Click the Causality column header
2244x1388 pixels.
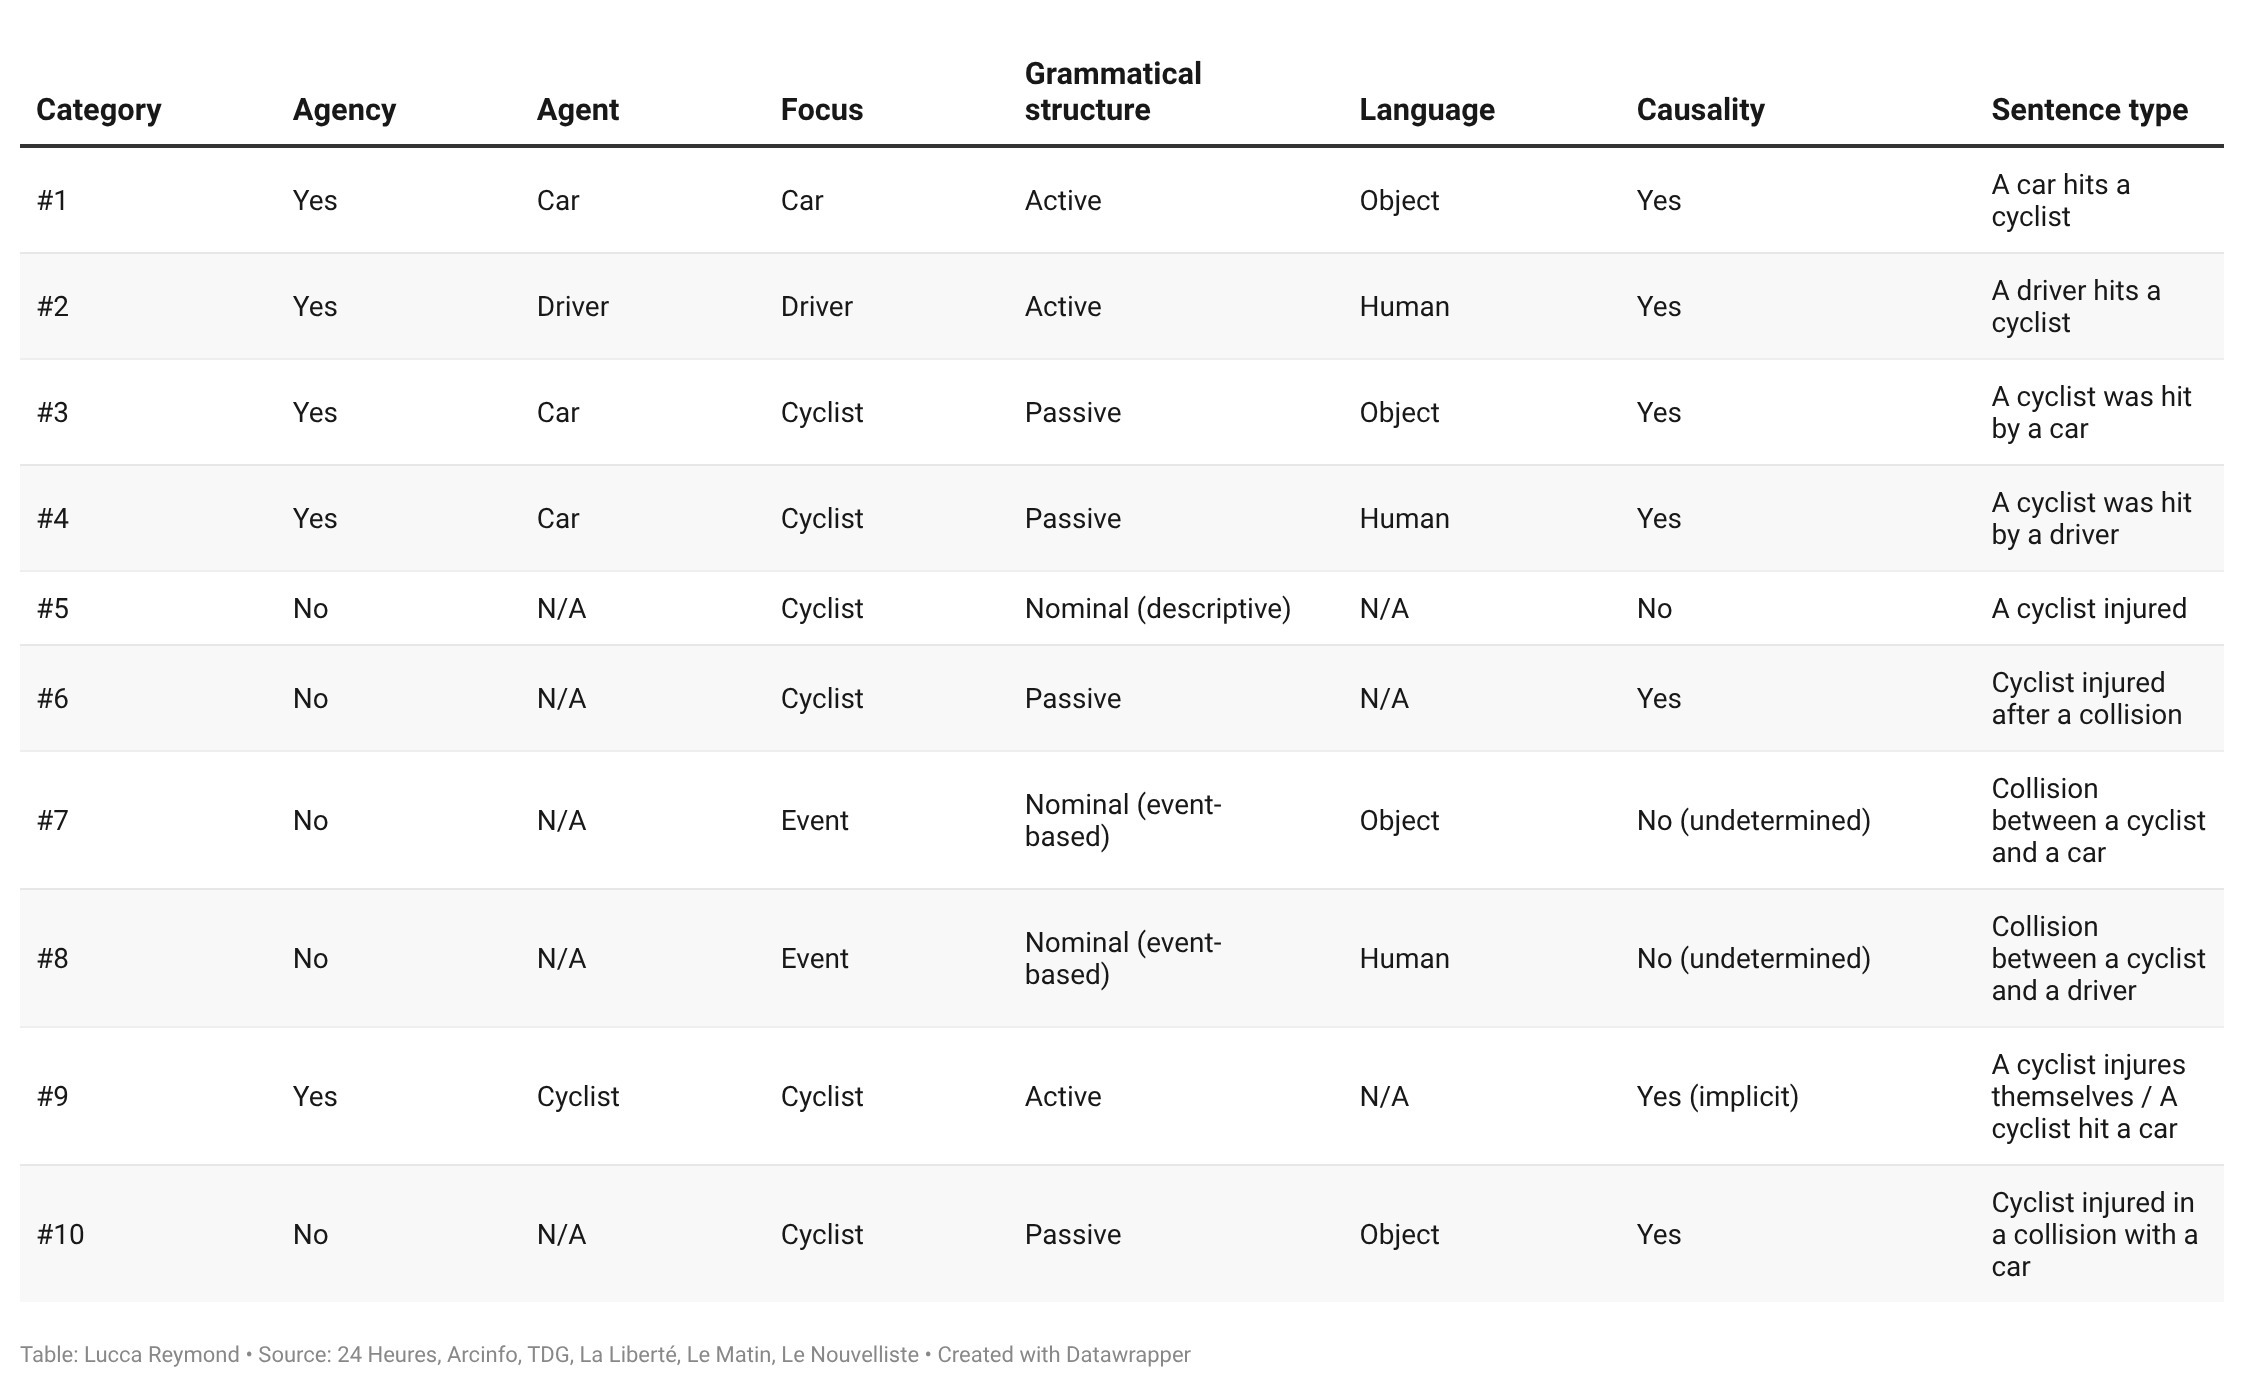(x=1700, y=109)
